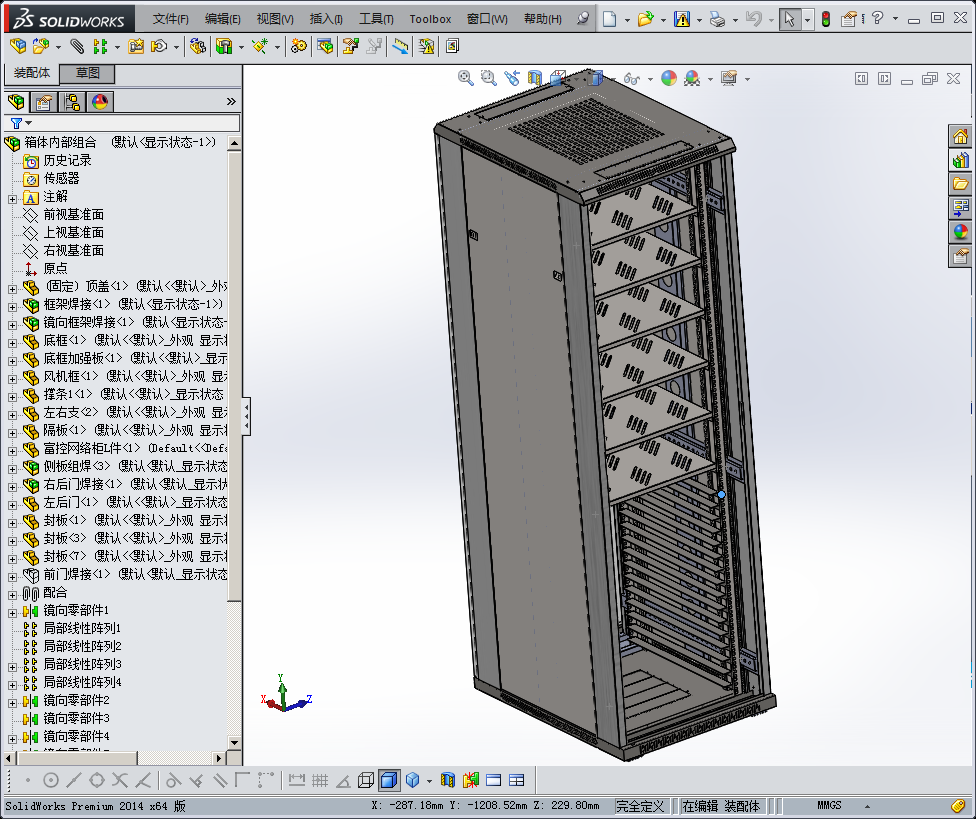
Task: Open the DisplayManager tab icon
Action: 100,101
